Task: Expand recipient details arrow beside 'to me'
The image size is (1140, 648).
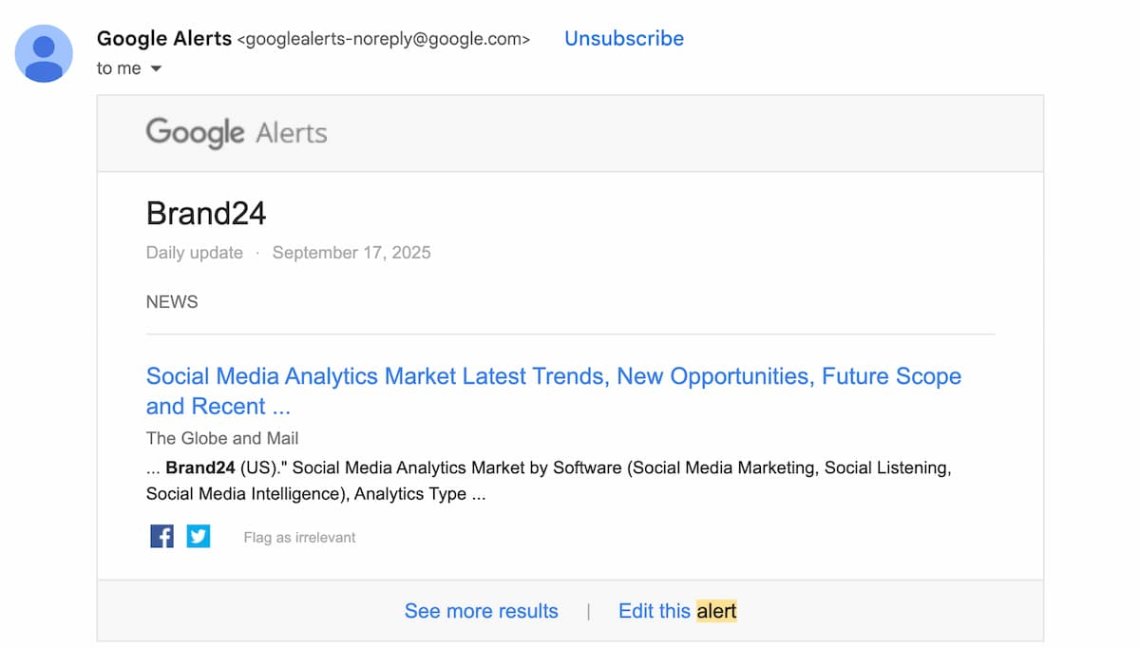Action: point(156,69)
